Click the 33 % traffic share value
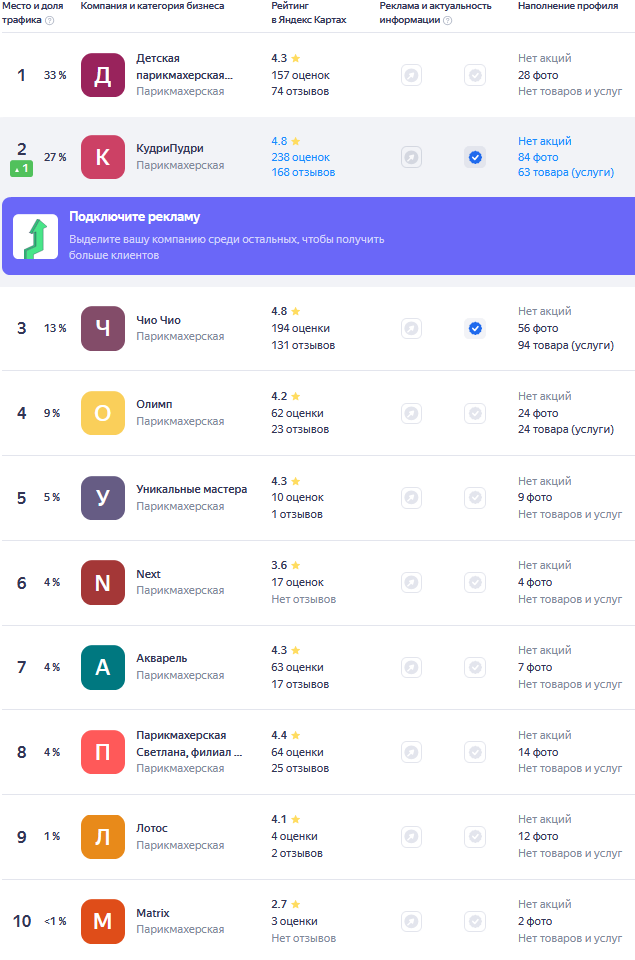Image resolution: width=635 pixels, height=960 pixels. pos(55,75)
